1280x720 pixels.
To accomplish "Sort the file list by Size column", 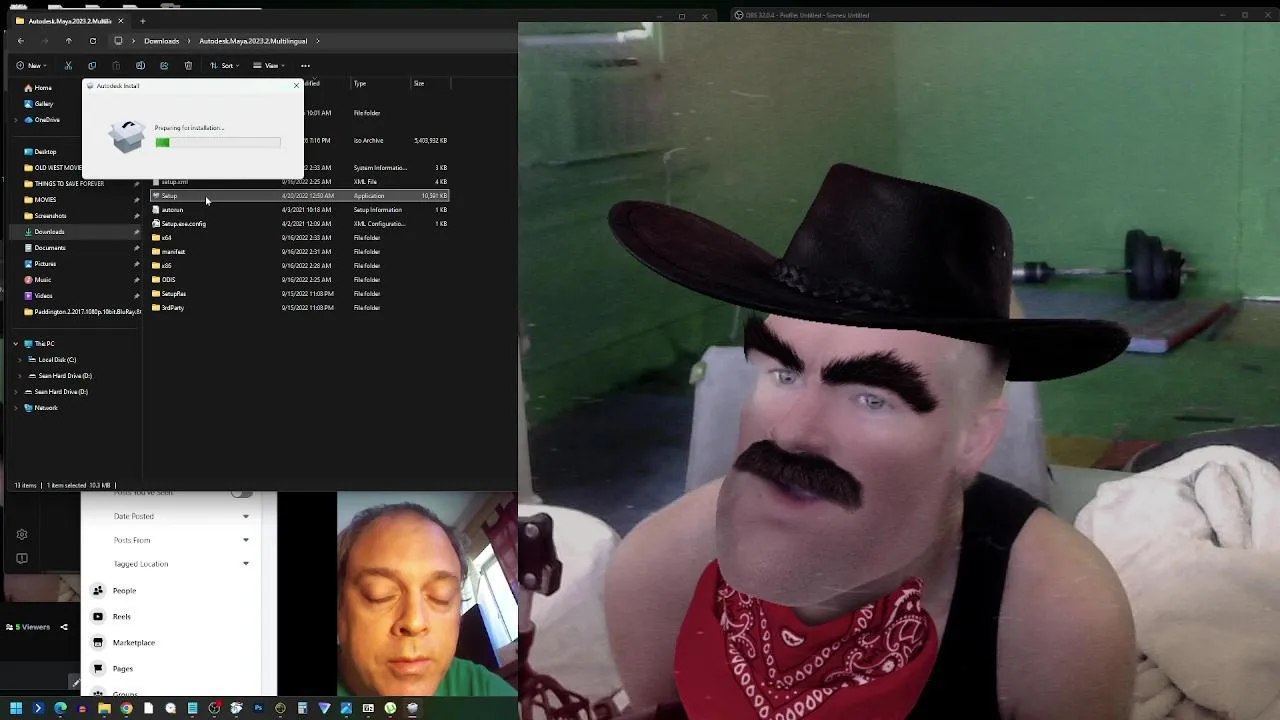I will point(419,84).
